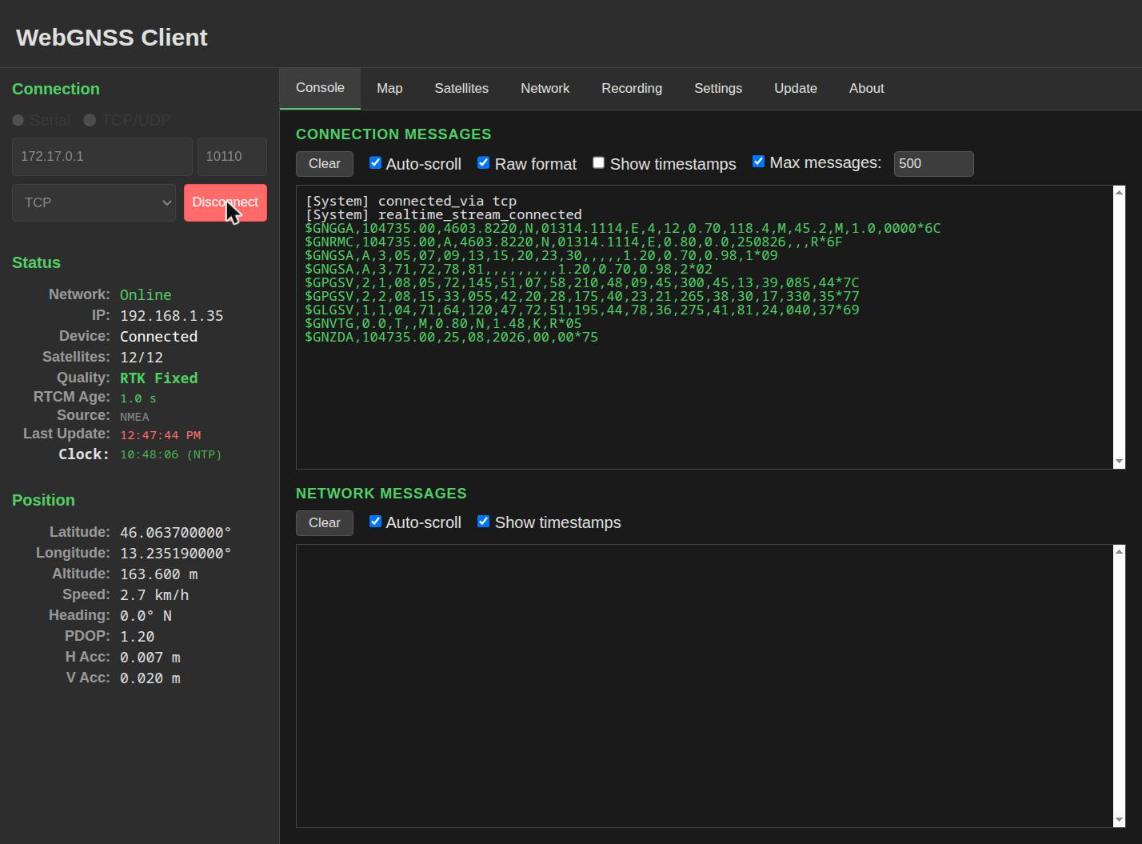Clear the Network Messages log
The width and height of the screenshot is (1142, 844).
pos(324,523)
